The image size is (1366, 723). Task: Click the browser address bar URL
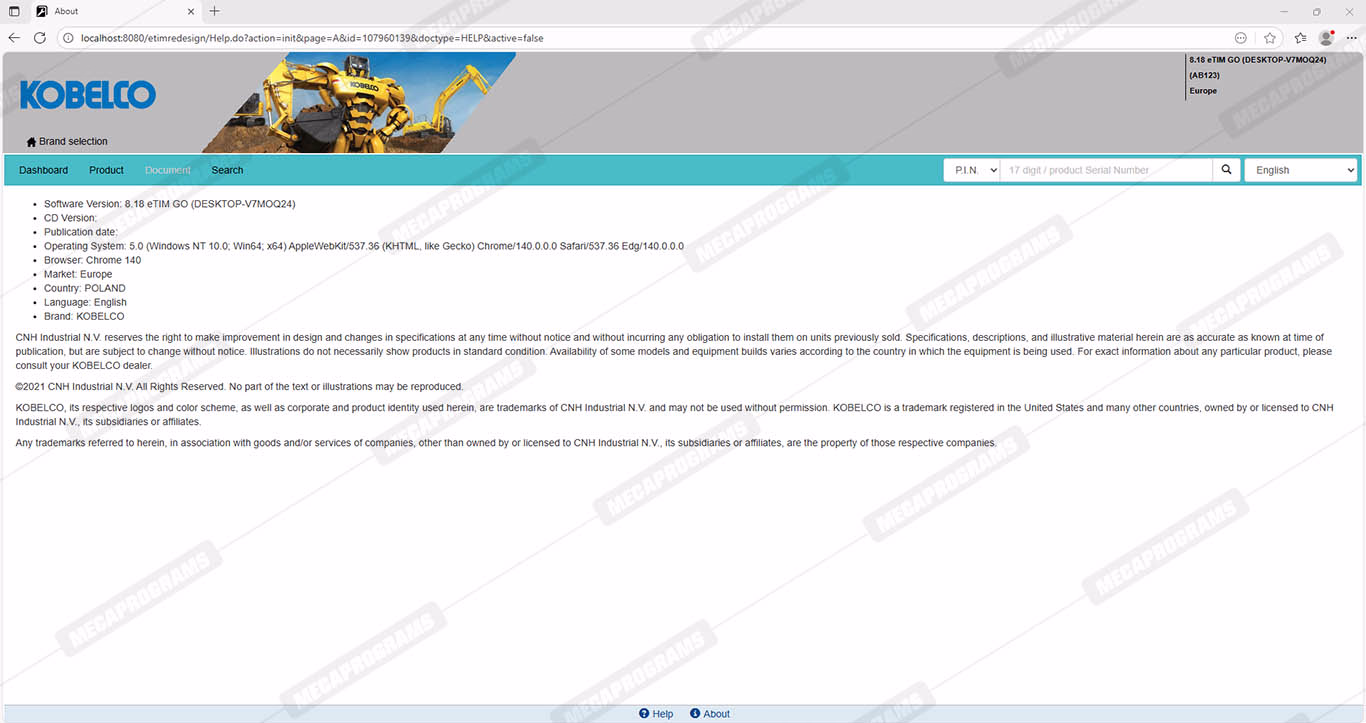[312, 38]
